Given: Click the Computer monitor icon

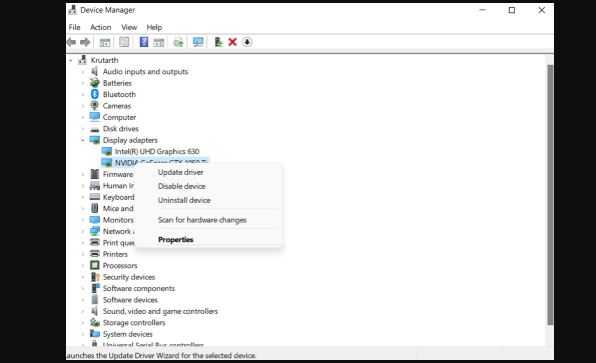Looking at the screenshot, I should pyautogui.click(x=95, y=117).
